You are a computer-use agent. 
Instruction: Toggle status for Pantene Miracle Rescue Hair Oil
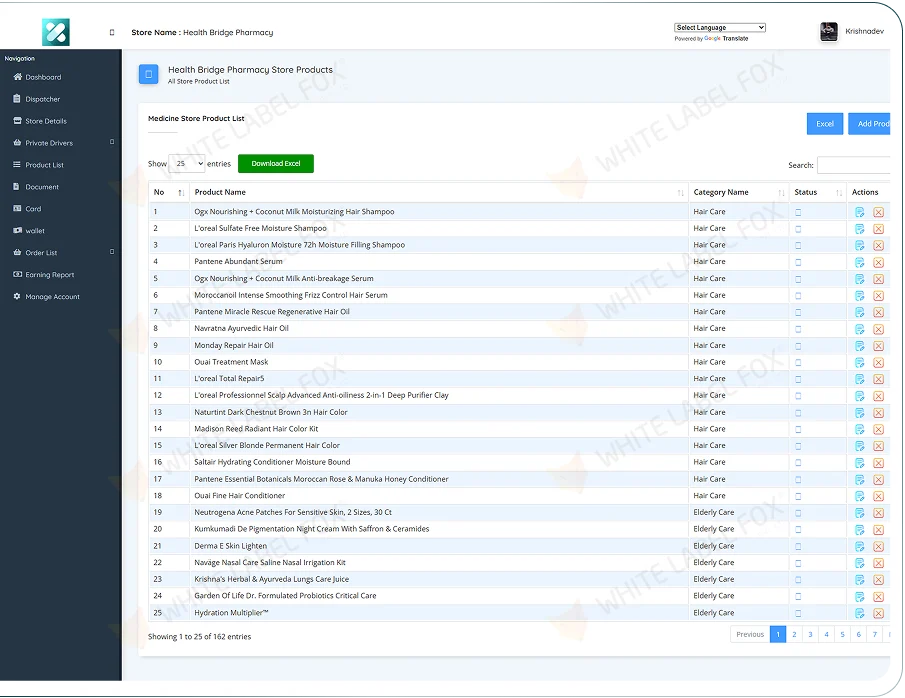click(798, 312)
